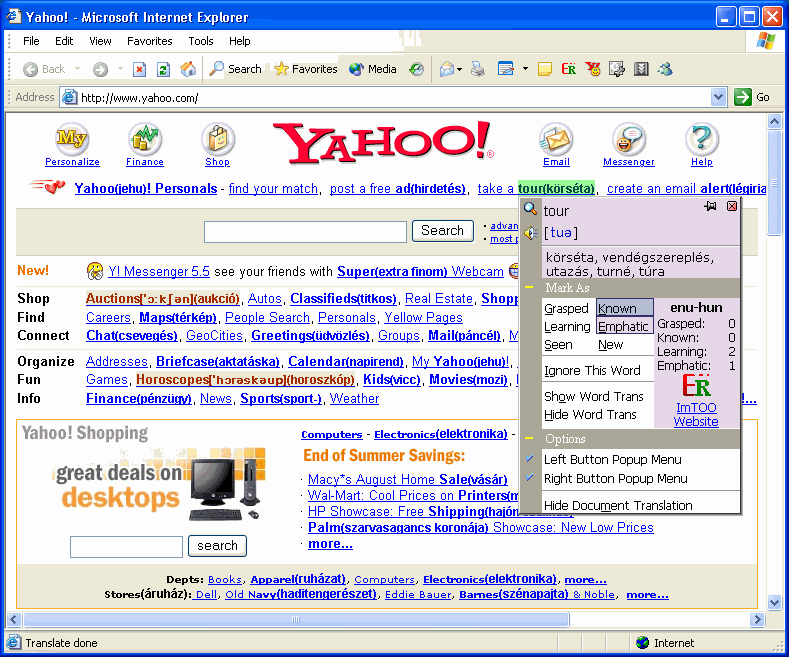This screenshot has width=789, height=657.
Task: Mark the word as Seen
Action: 559,345
